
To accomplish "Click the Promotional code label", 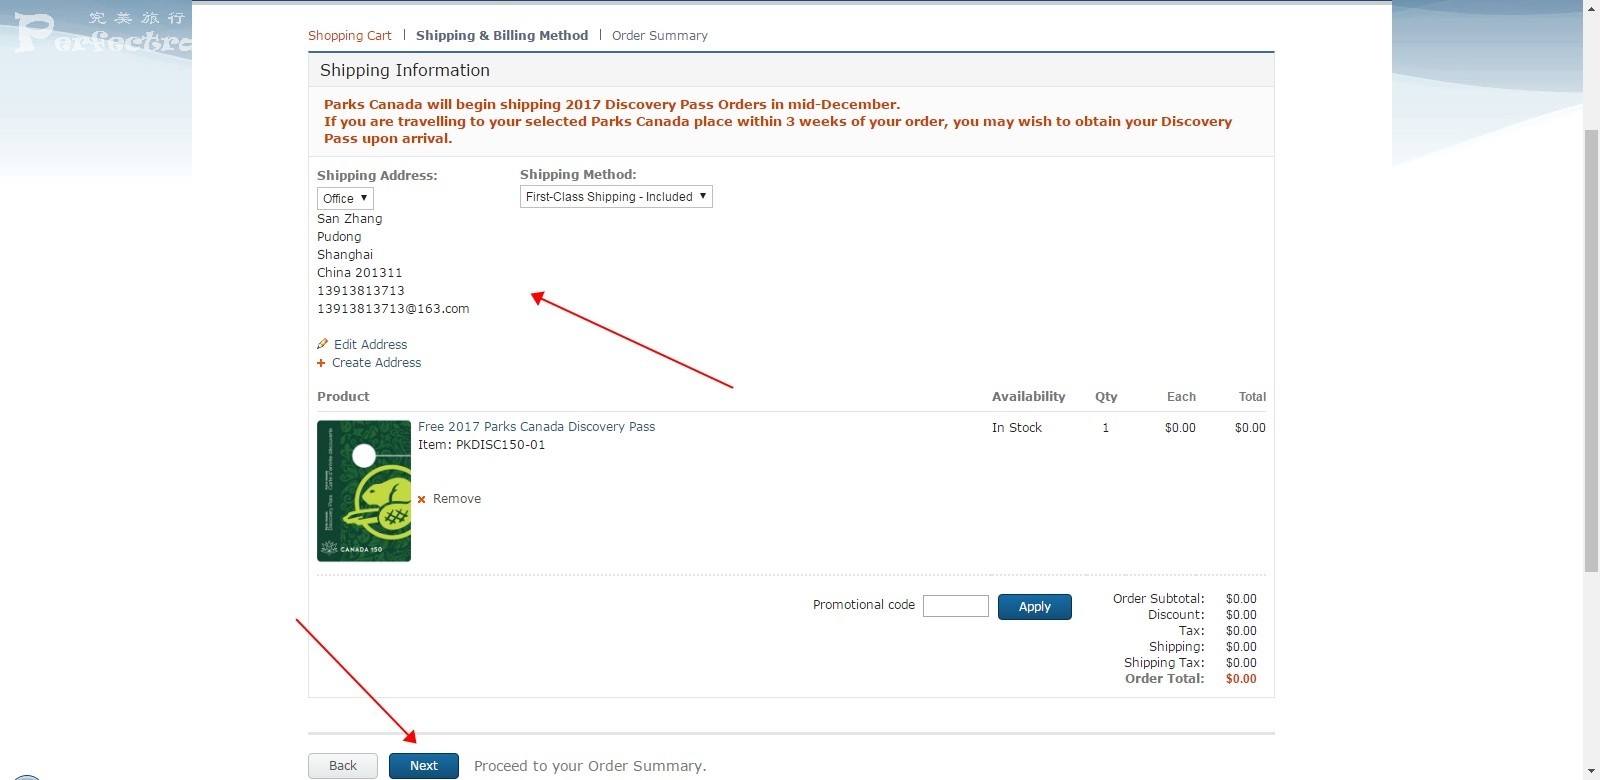I will 864,605.
